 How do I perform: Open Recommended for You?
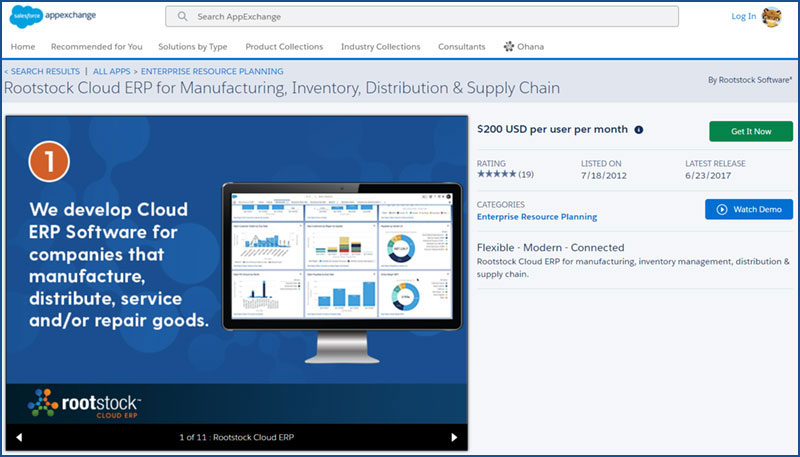tap(96, 46)
